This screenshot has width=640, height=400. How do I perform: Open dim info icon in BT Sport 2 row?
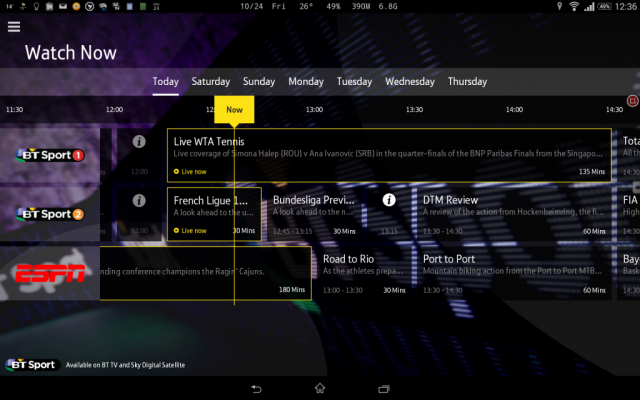[x=139, y=200]
